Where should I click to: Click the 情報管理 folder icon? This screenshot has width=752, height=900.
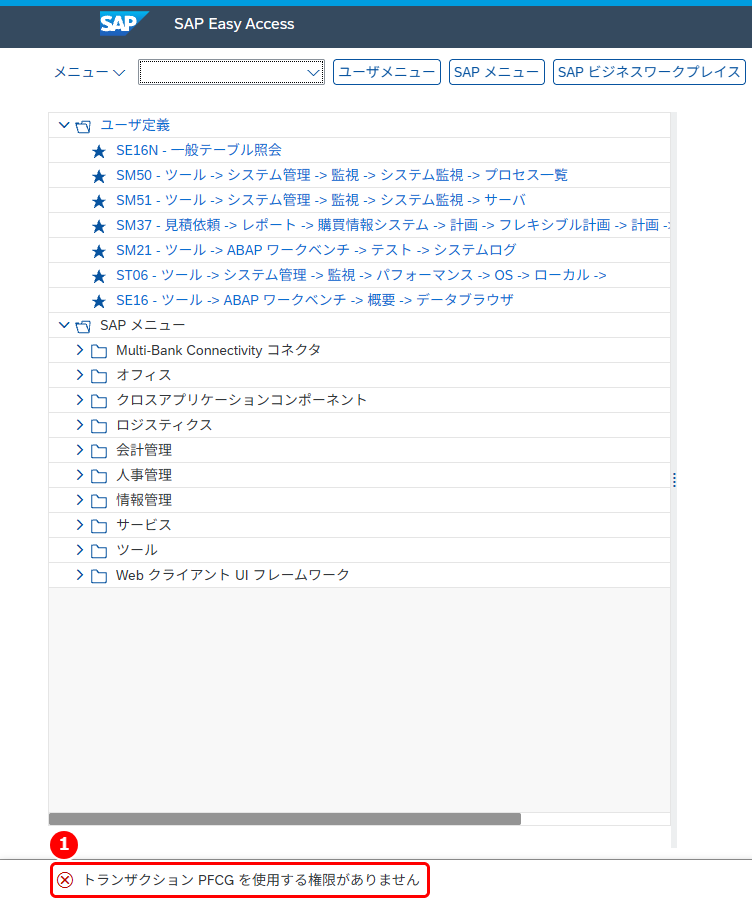click(99, 501)
